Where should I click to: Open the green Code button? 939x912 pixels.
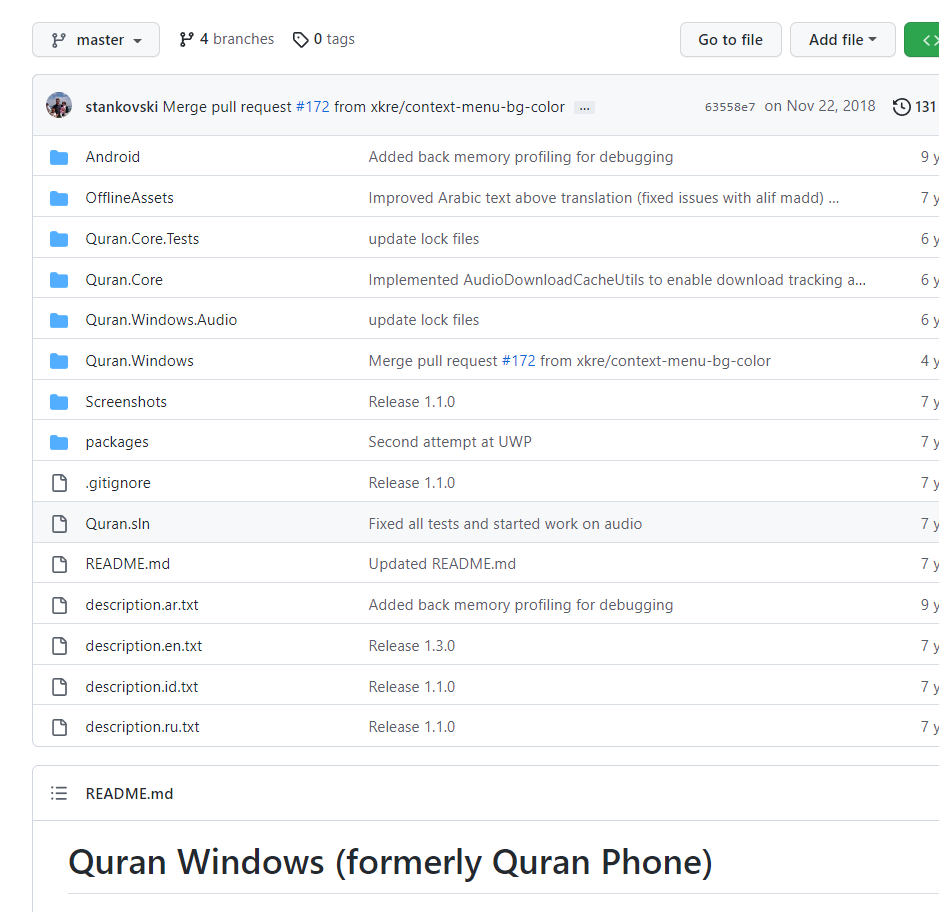coord(922,40)
